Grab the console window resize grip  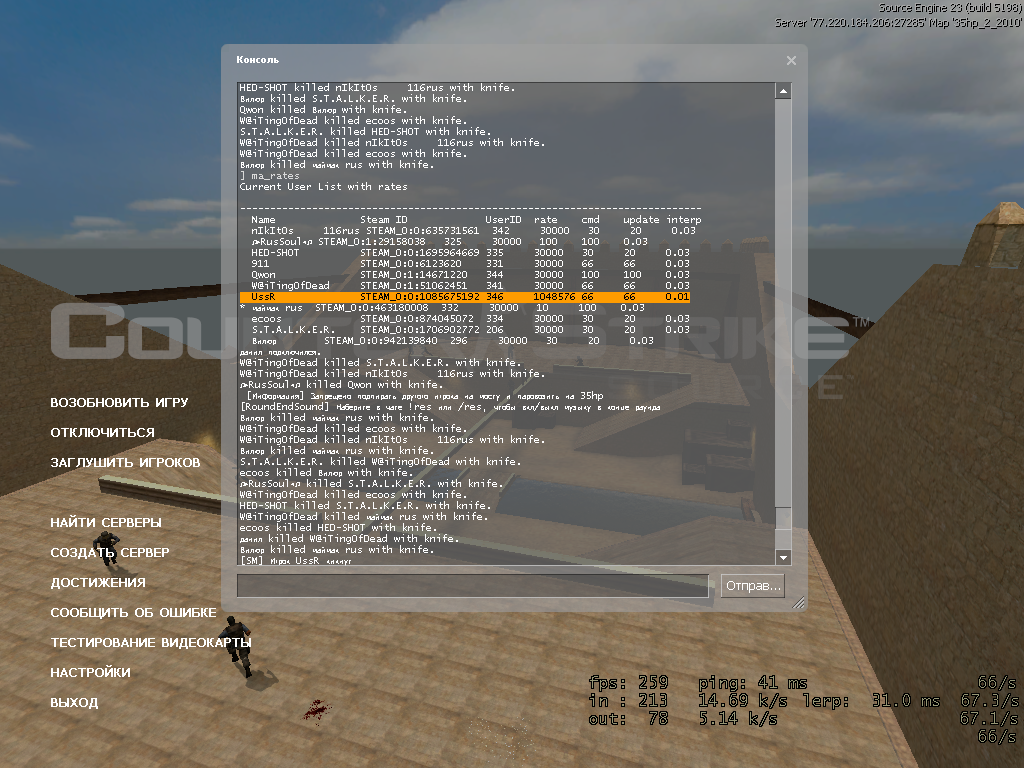(798, 603)
